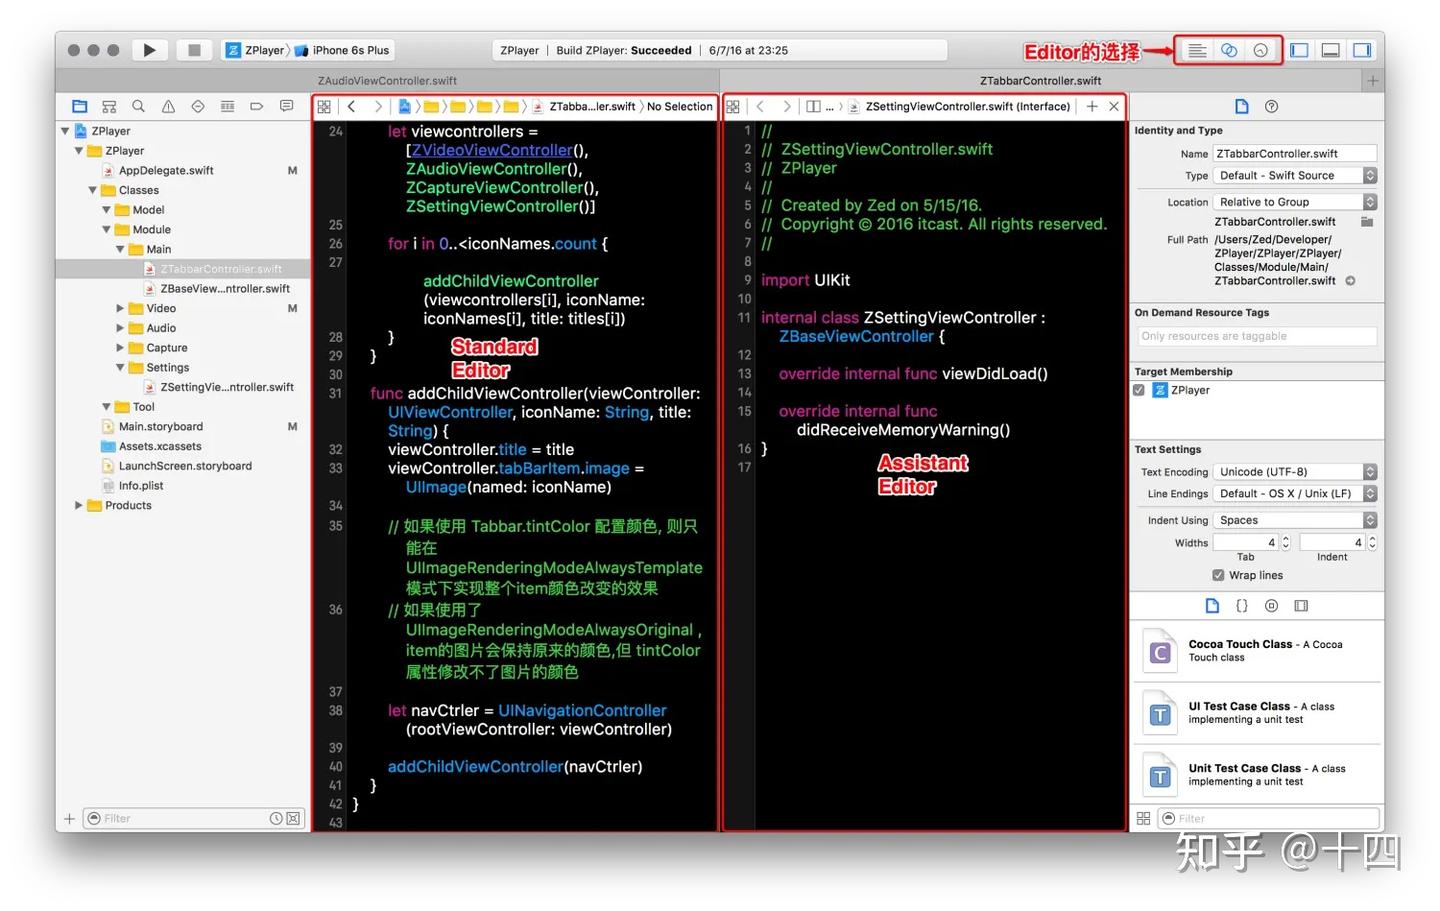The height and width of the screenshot is (911, 1440).
Task: Show the Issue navigator
Action: tap(167, 106)
